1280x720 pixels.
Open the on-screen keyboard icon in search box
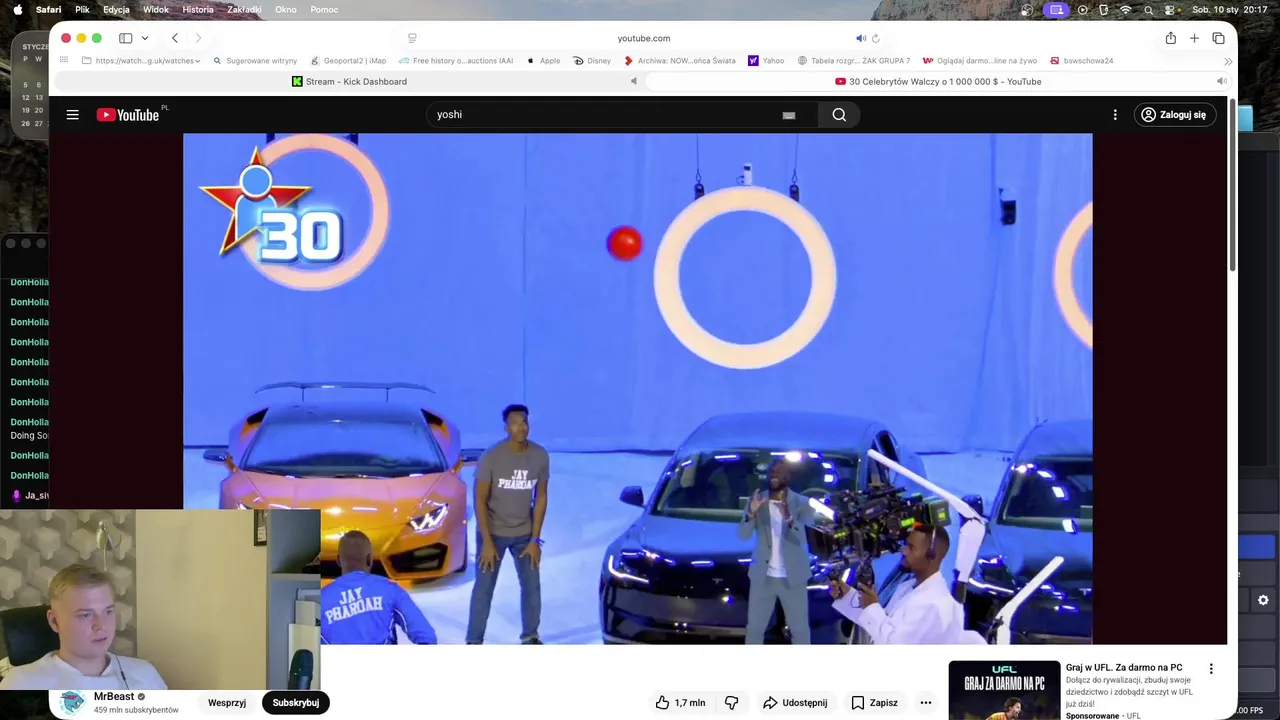pyautogui.click(x=789, y=115)
